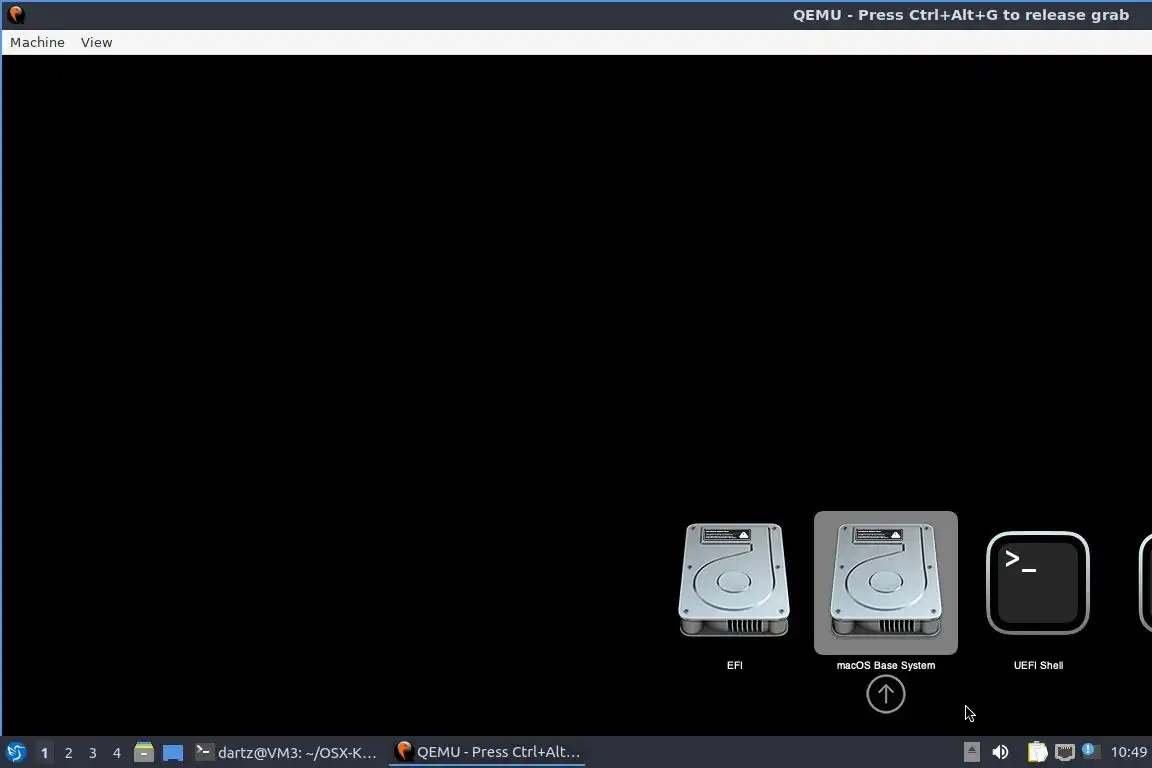Click the QEMU logo in the title bar

[16, 15]
